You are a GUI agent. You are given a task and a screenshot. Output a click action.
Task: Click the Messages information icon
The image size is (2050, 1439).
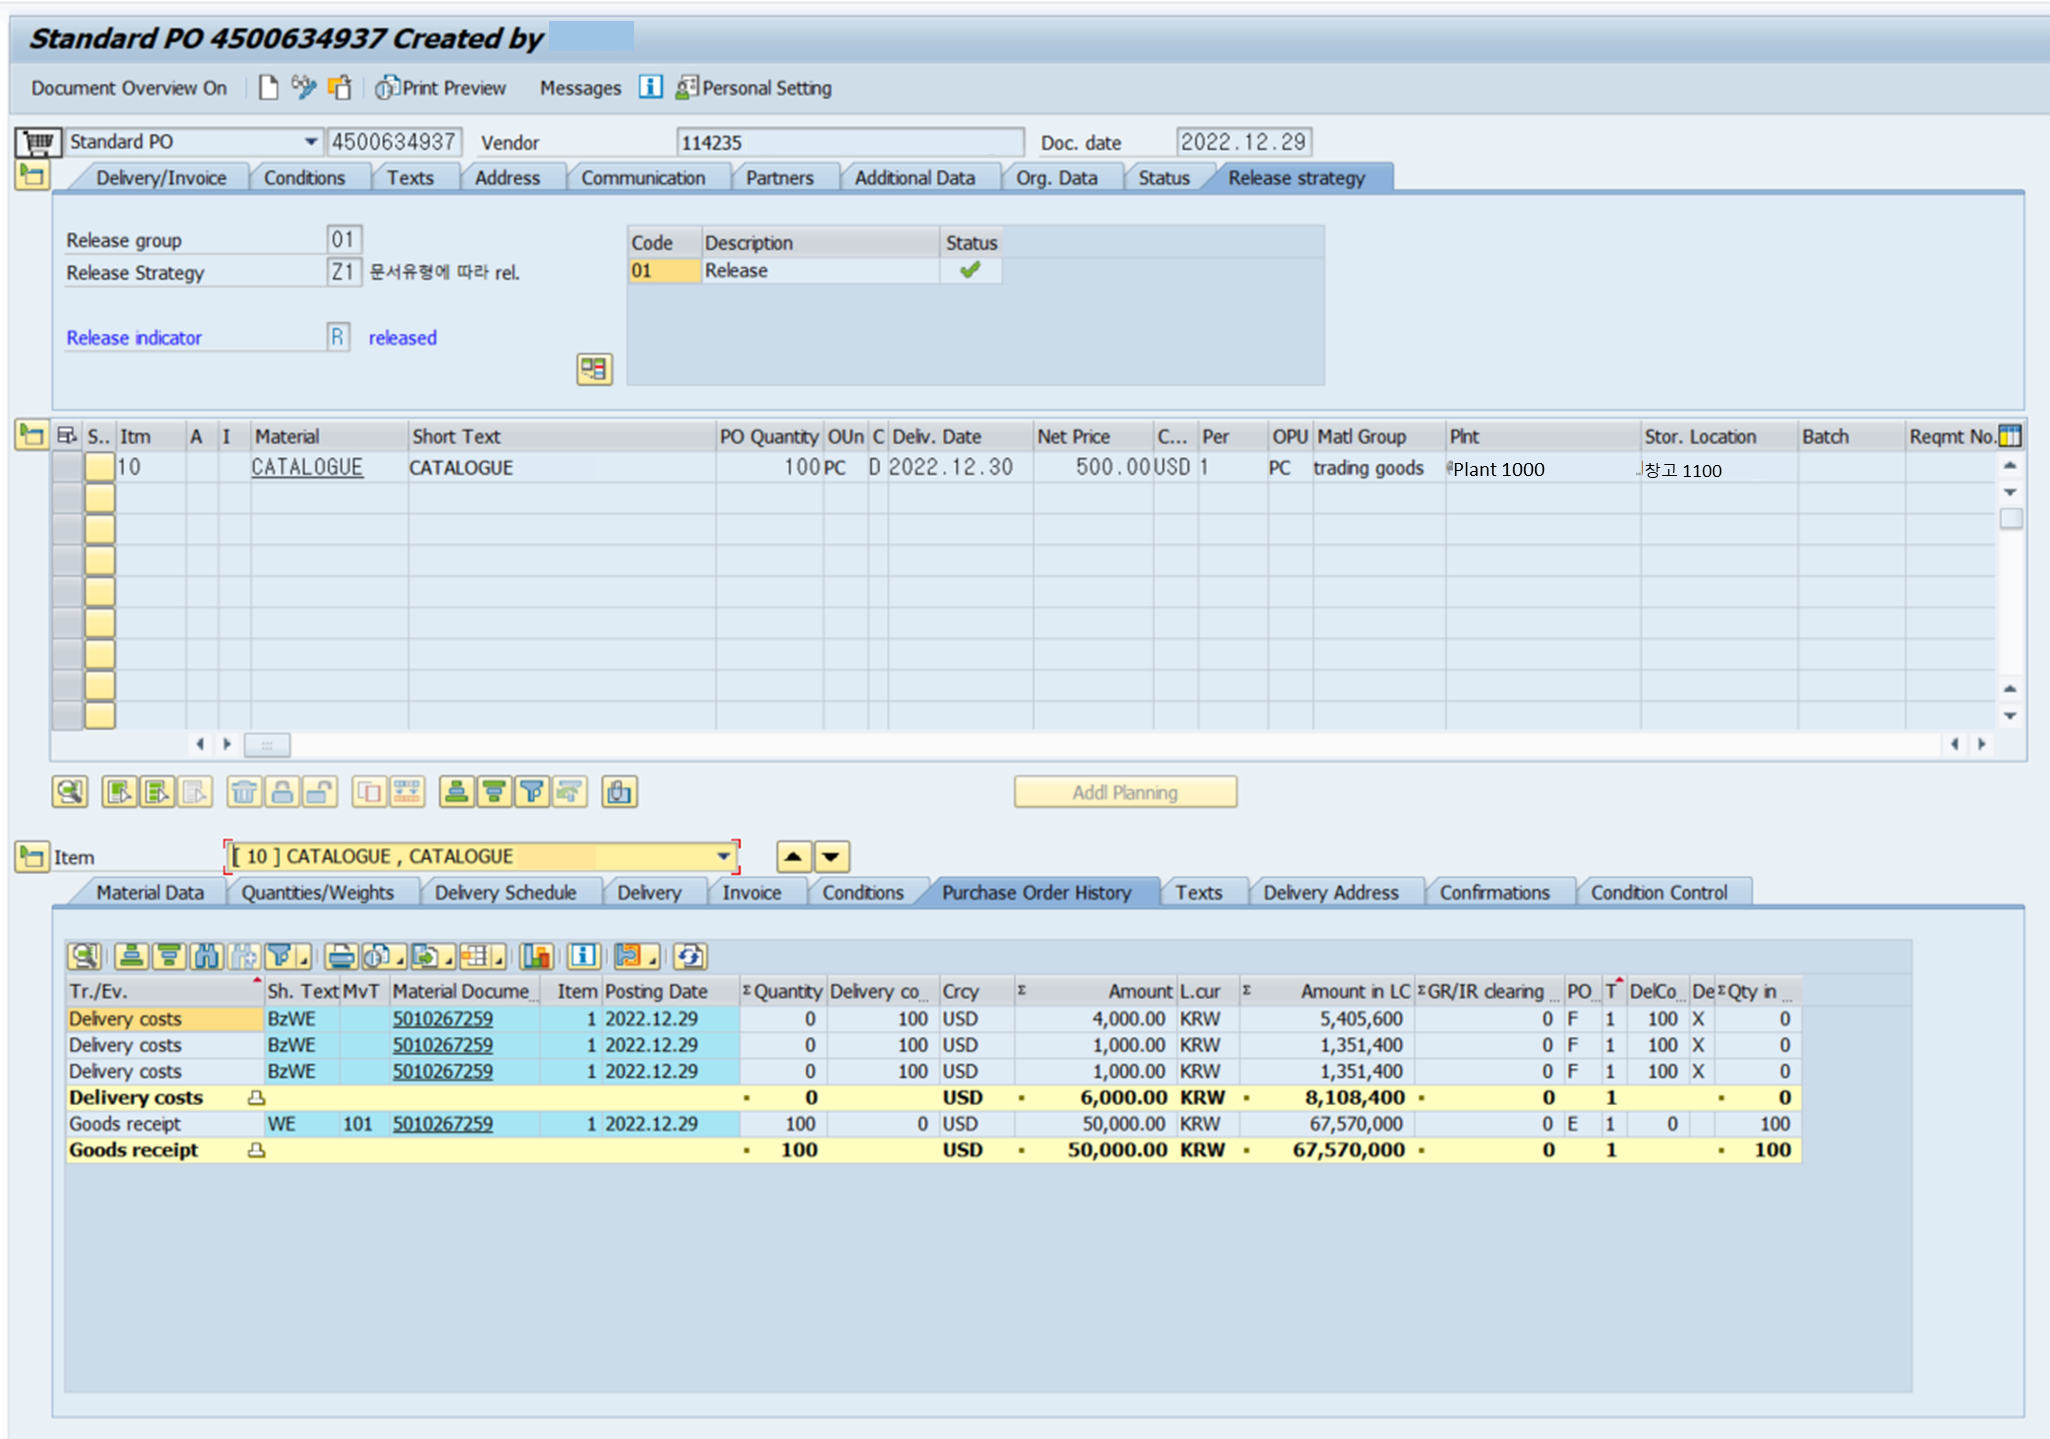coord(650,87)
